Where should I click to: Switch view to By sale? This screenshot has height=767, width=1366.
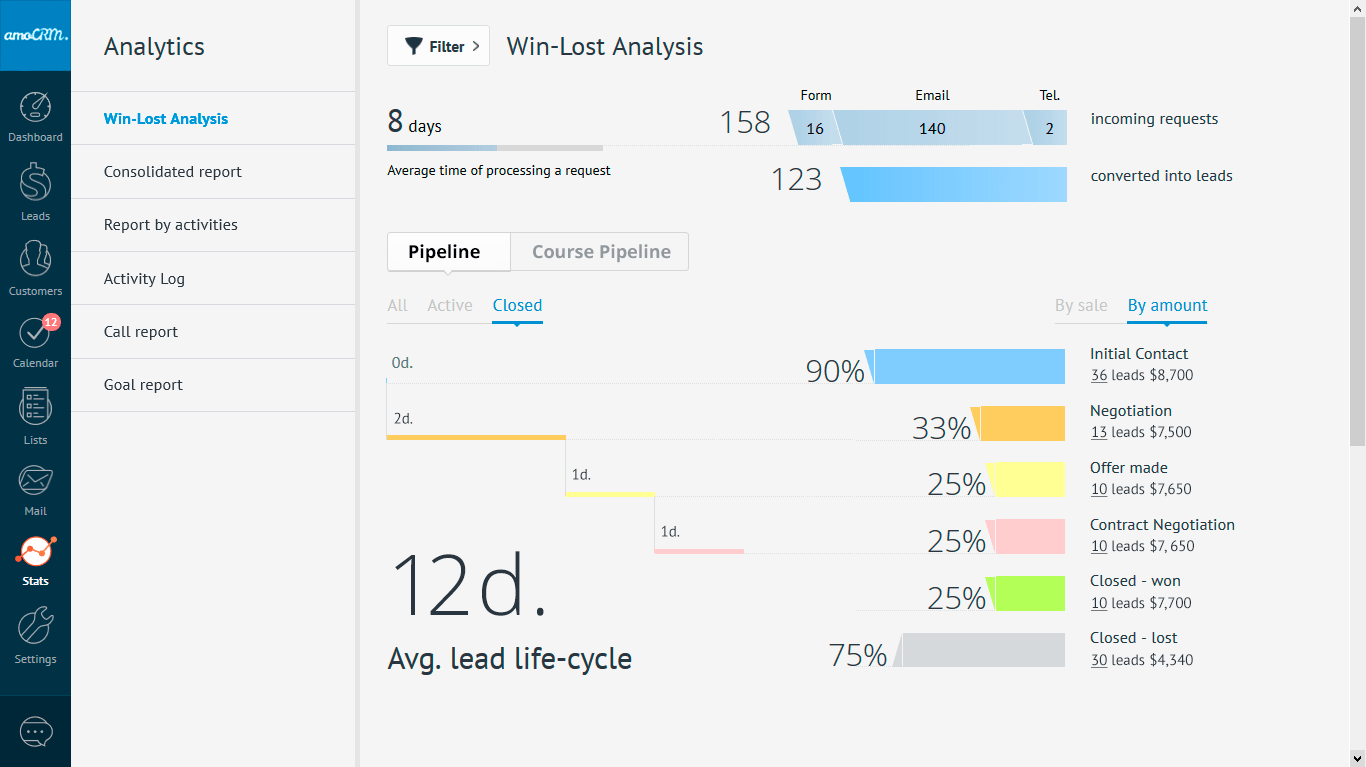click(x=1081, y=306)
